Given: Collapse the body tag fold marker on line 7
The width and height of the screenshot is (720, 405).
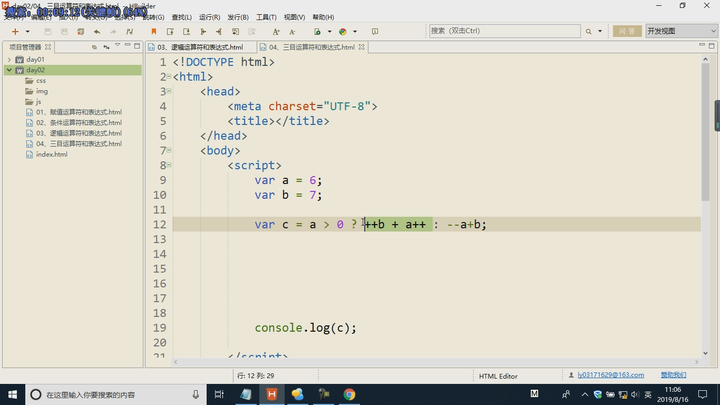Looking at the screenshot, I should click(169, 150).
